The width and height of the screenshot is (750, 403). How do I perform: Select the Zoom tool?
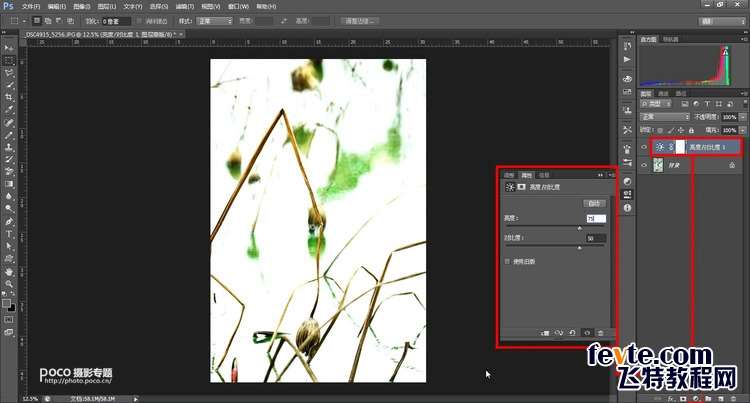9,283
